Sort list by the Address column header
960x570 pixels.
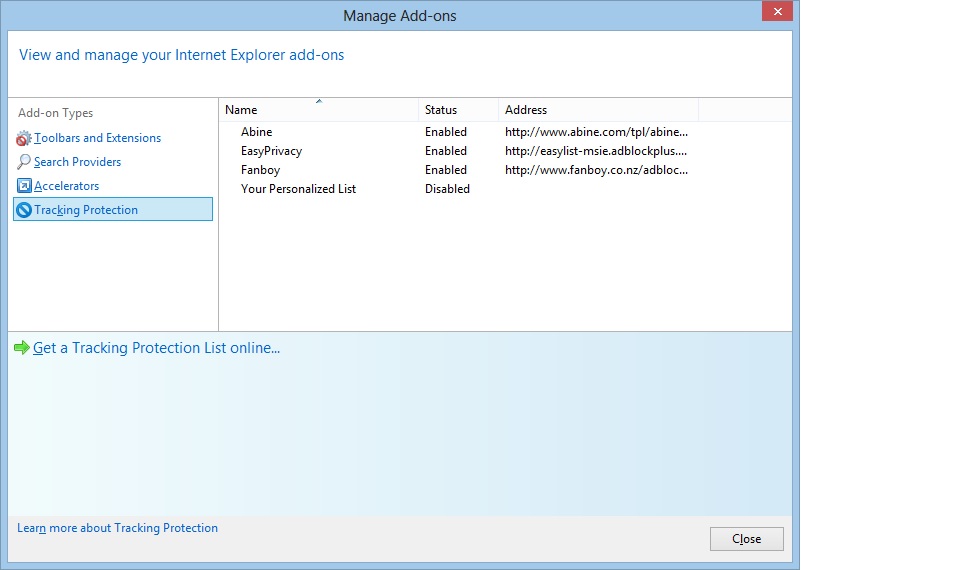tap(526, 110)
